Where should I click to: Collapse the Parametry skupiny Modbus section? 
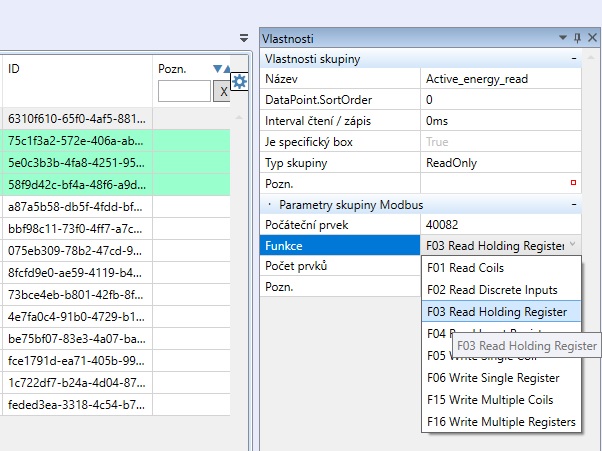[x=574, y=204]
